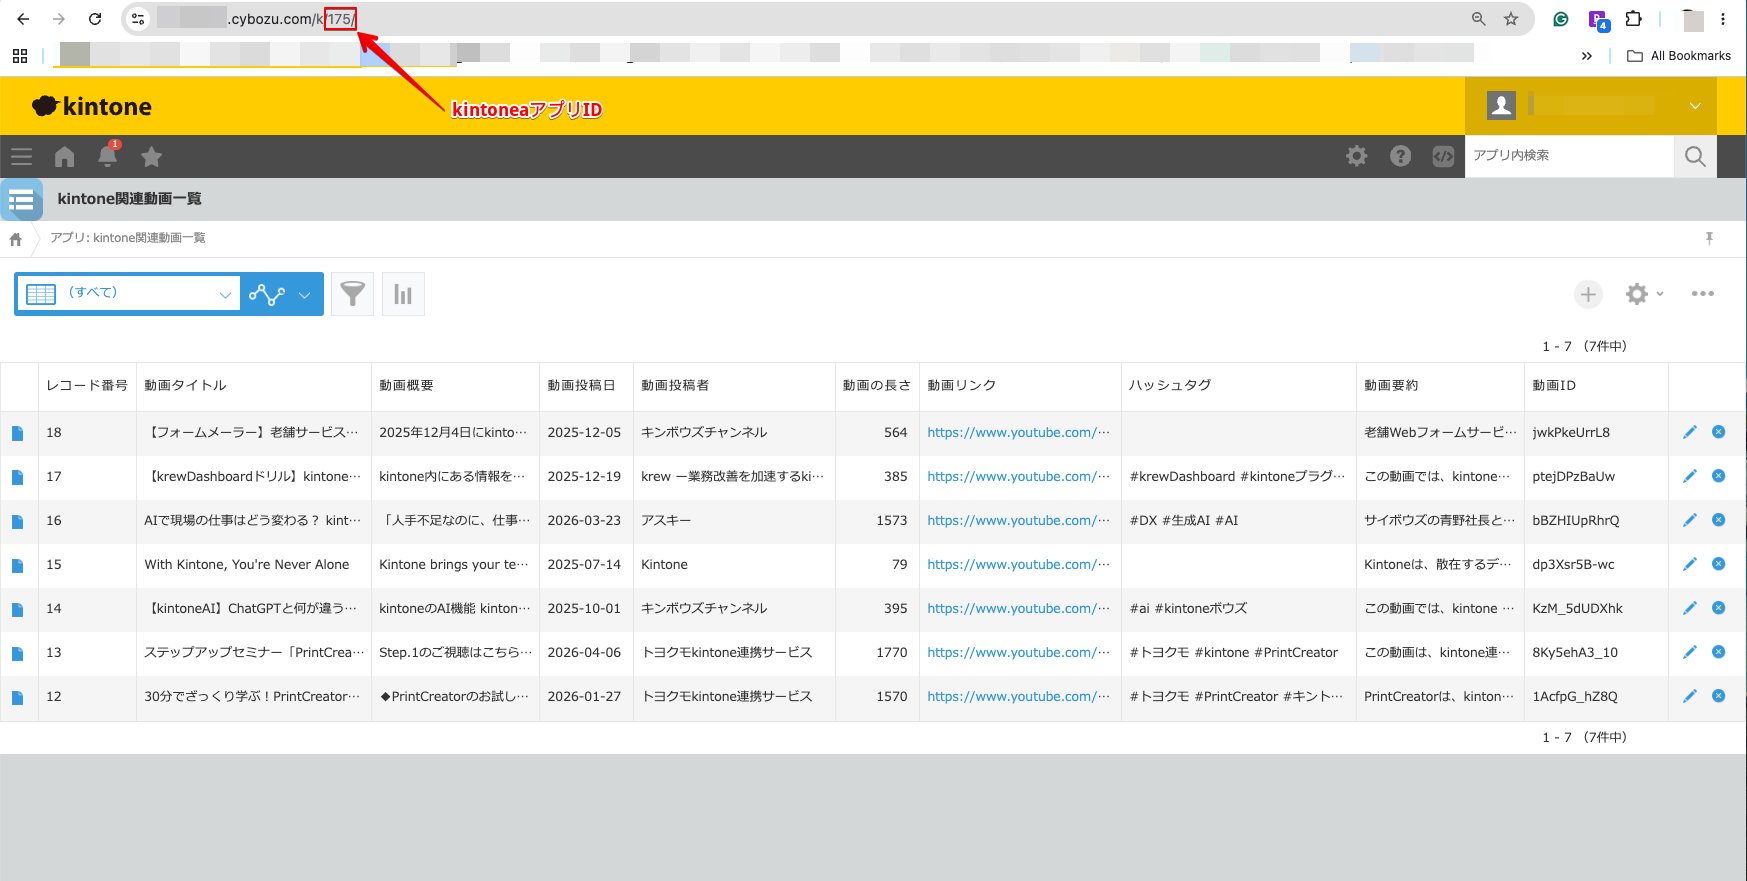The height and width of the screenshot is (881, 1747).
Task: Open record 16 detail document icon
Action: [17, 521]
